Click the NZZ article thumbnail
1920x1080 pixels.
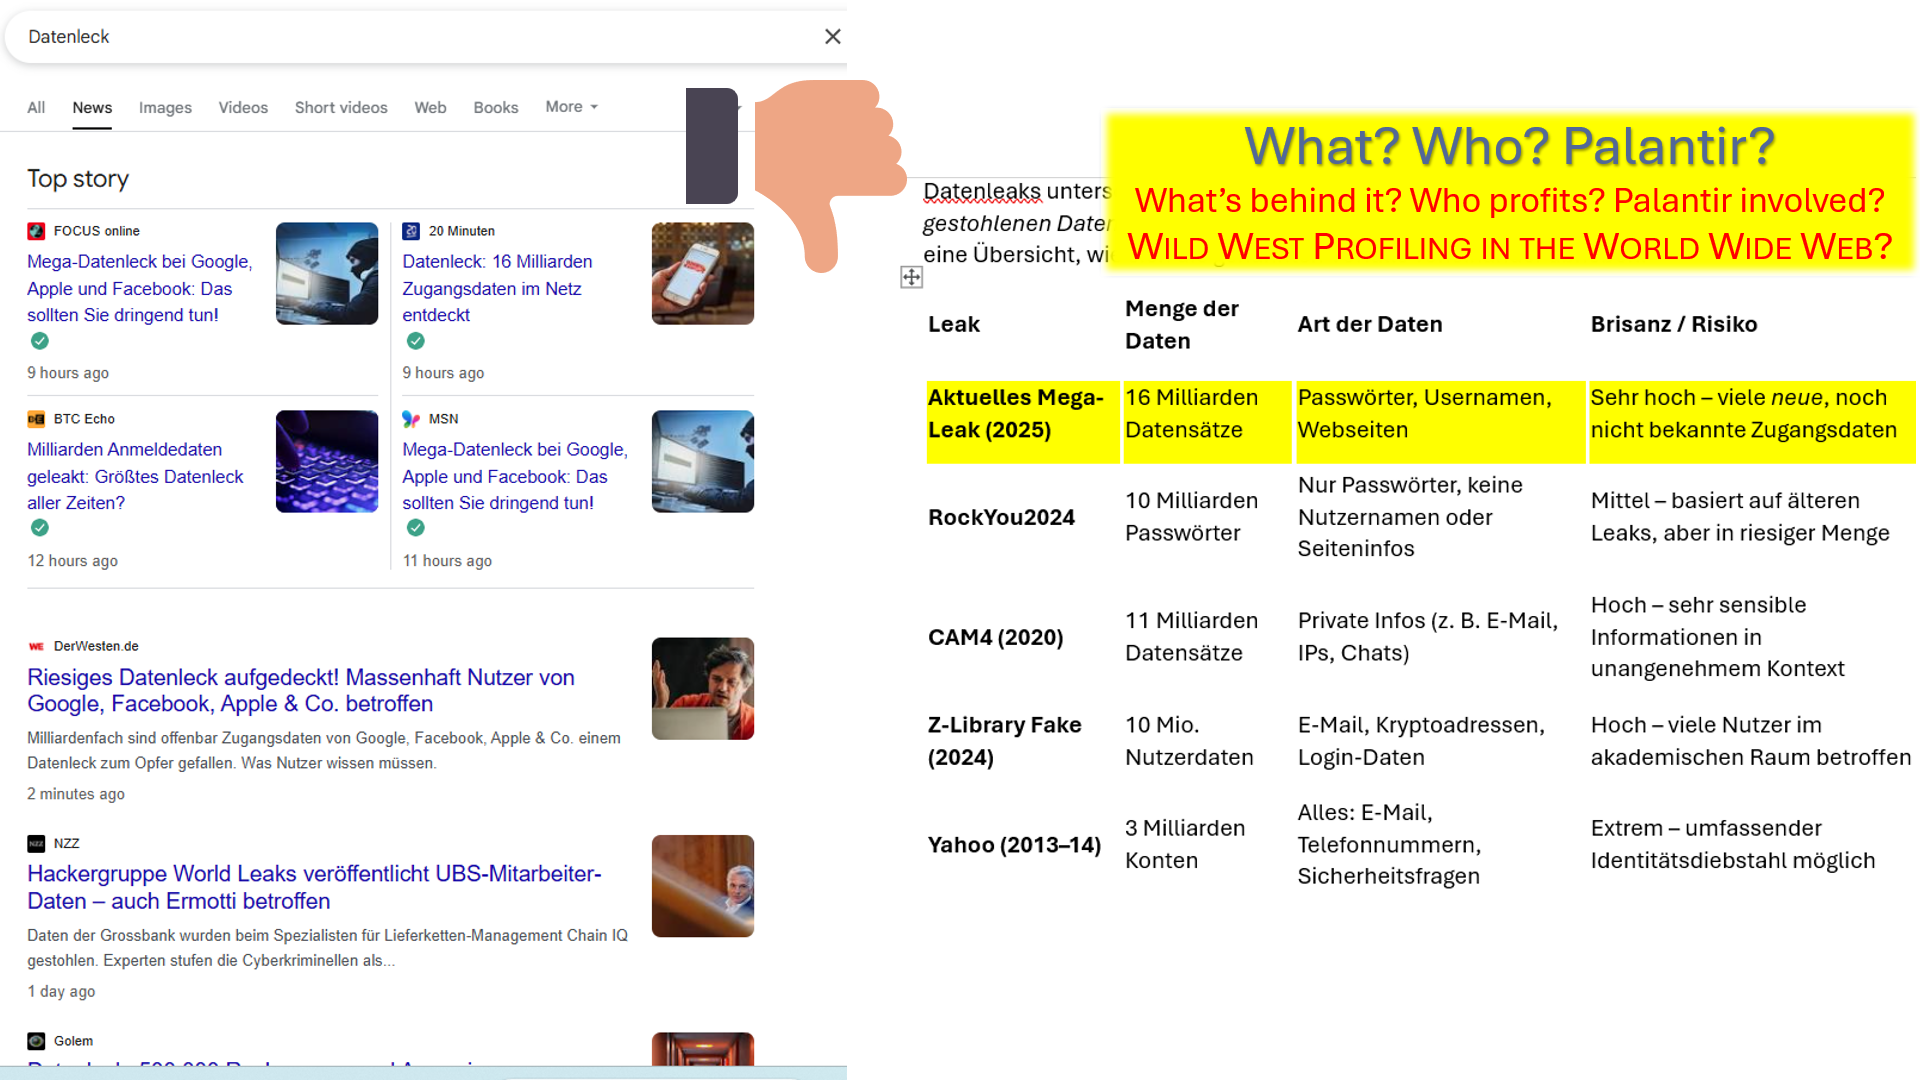click(x=703, y=886)
